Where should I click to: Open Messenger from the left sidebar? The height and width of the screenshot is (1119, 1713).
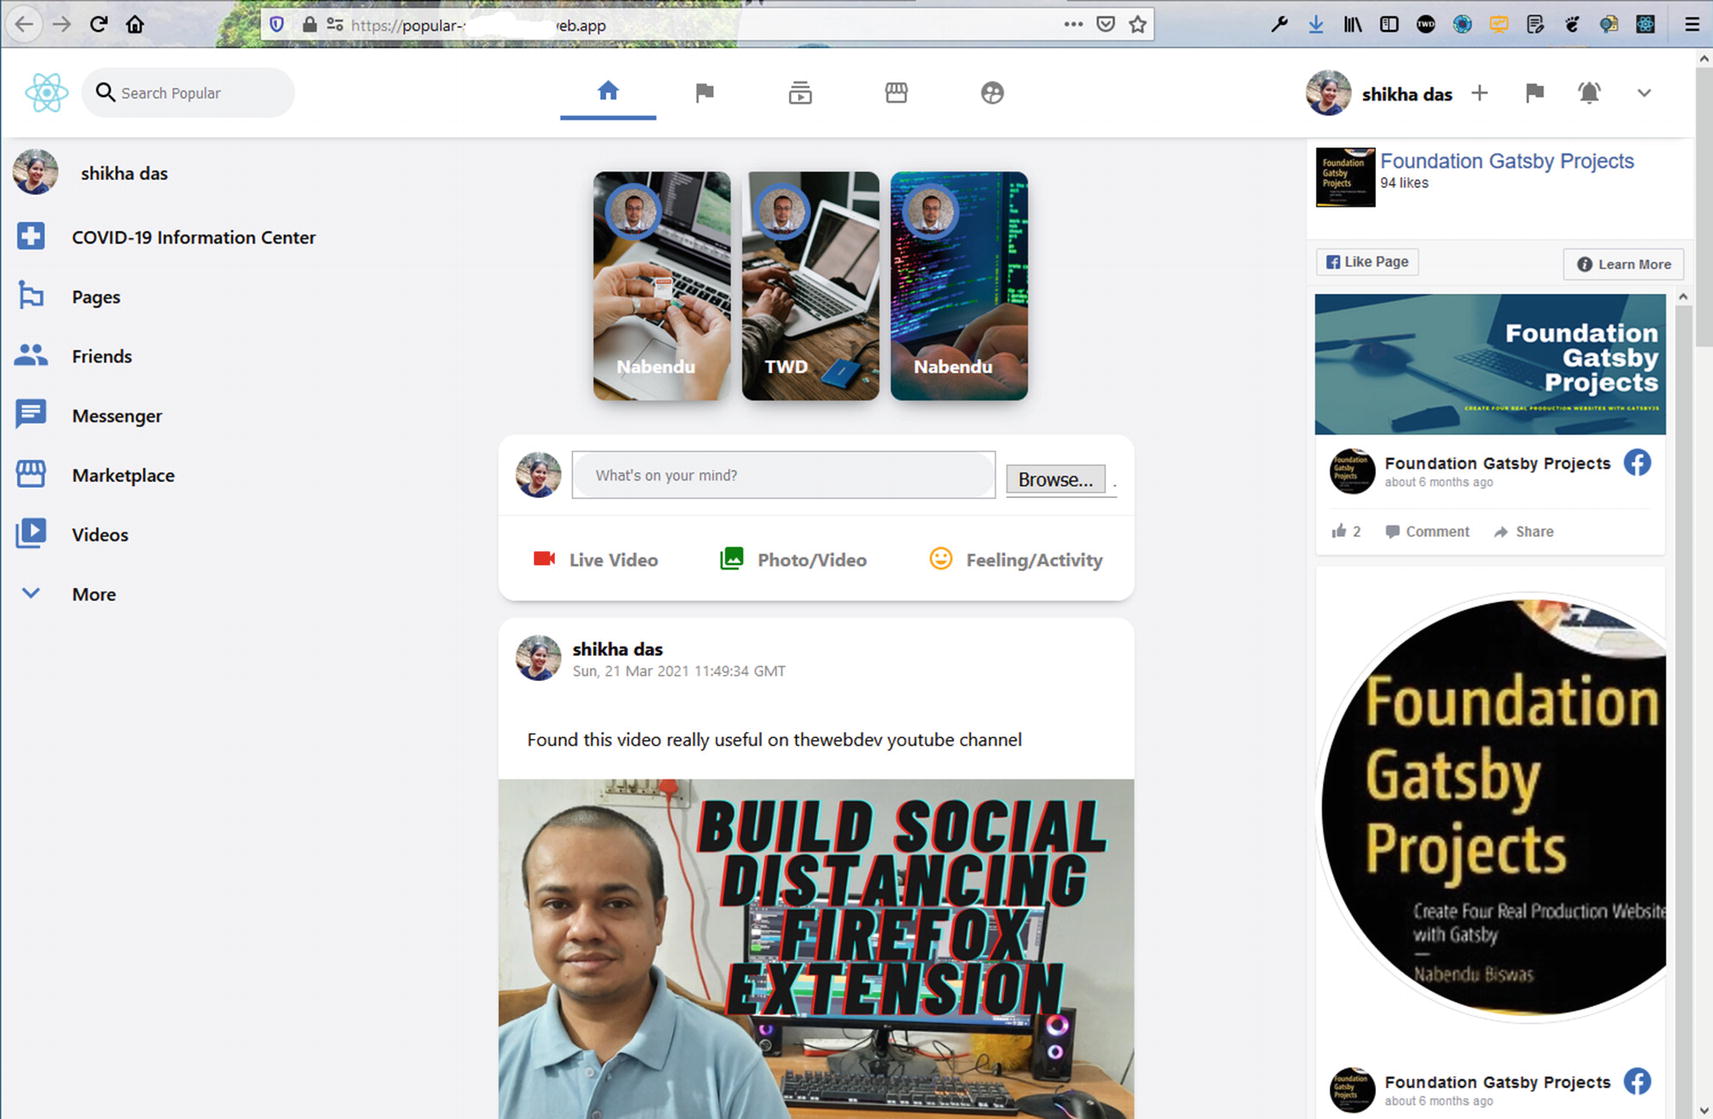coord(116,416)
